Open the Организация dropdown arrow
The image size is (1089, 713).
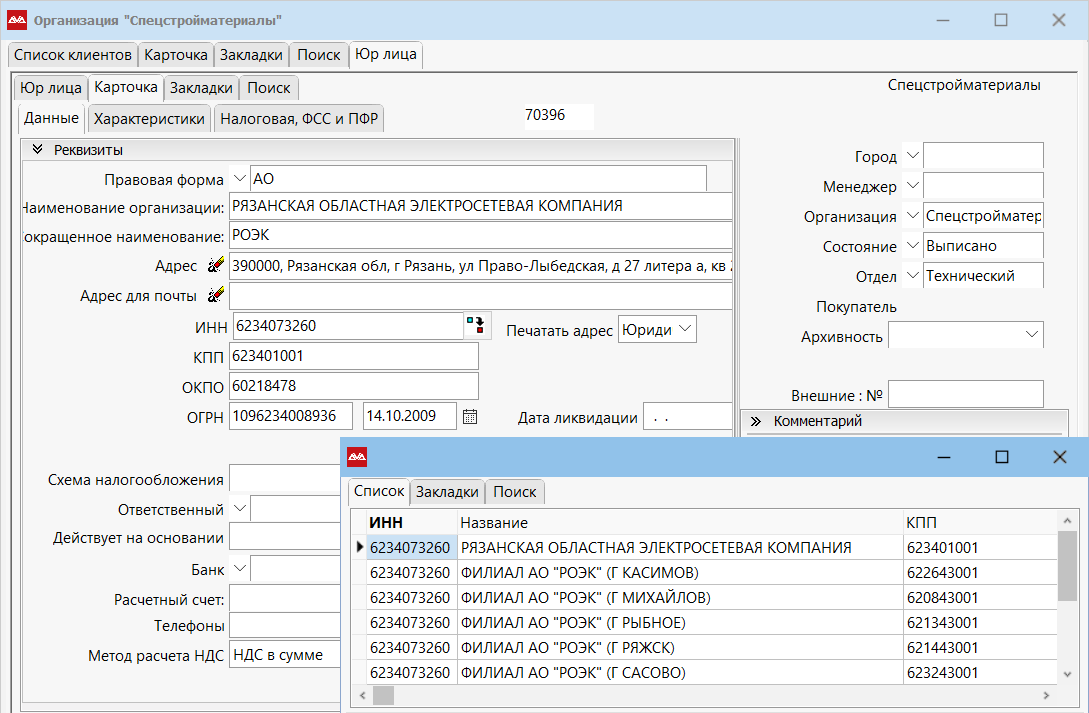click(913, 215)
